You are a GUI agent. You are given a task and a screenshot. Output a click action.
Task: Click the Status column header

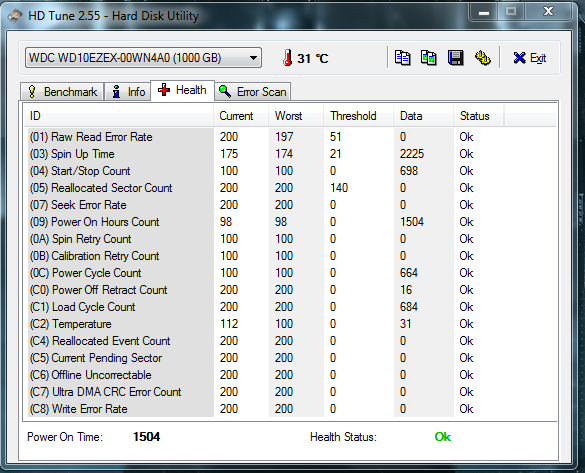pyautogui.click(x=478, y=116)
